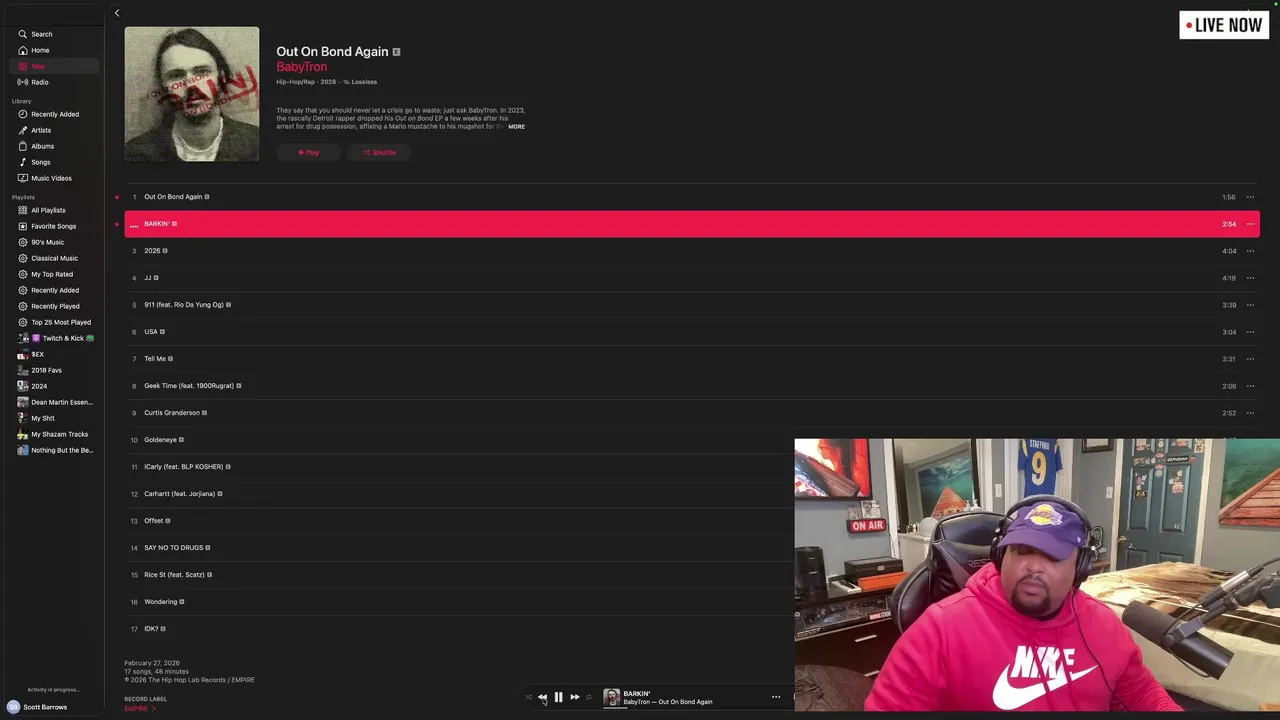Open the Dean Martin Essentials playlist
1280x720 pixels.
click(x=54, y=402)
